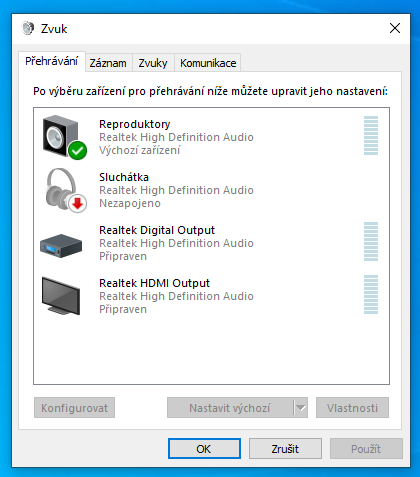Viewport: 420px width, 477px height.
Task: Click Realtek High Definition Audio under Sluchátka
Action: point(176,190)
